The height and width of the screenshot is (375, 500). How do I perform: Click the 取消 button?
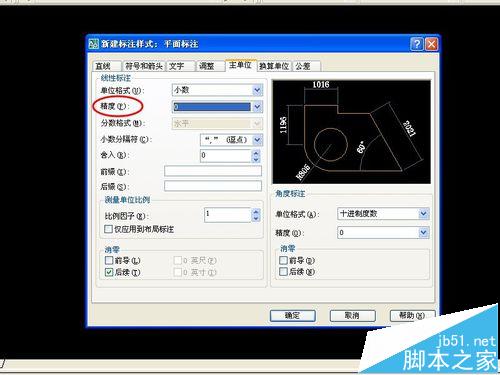353,316
